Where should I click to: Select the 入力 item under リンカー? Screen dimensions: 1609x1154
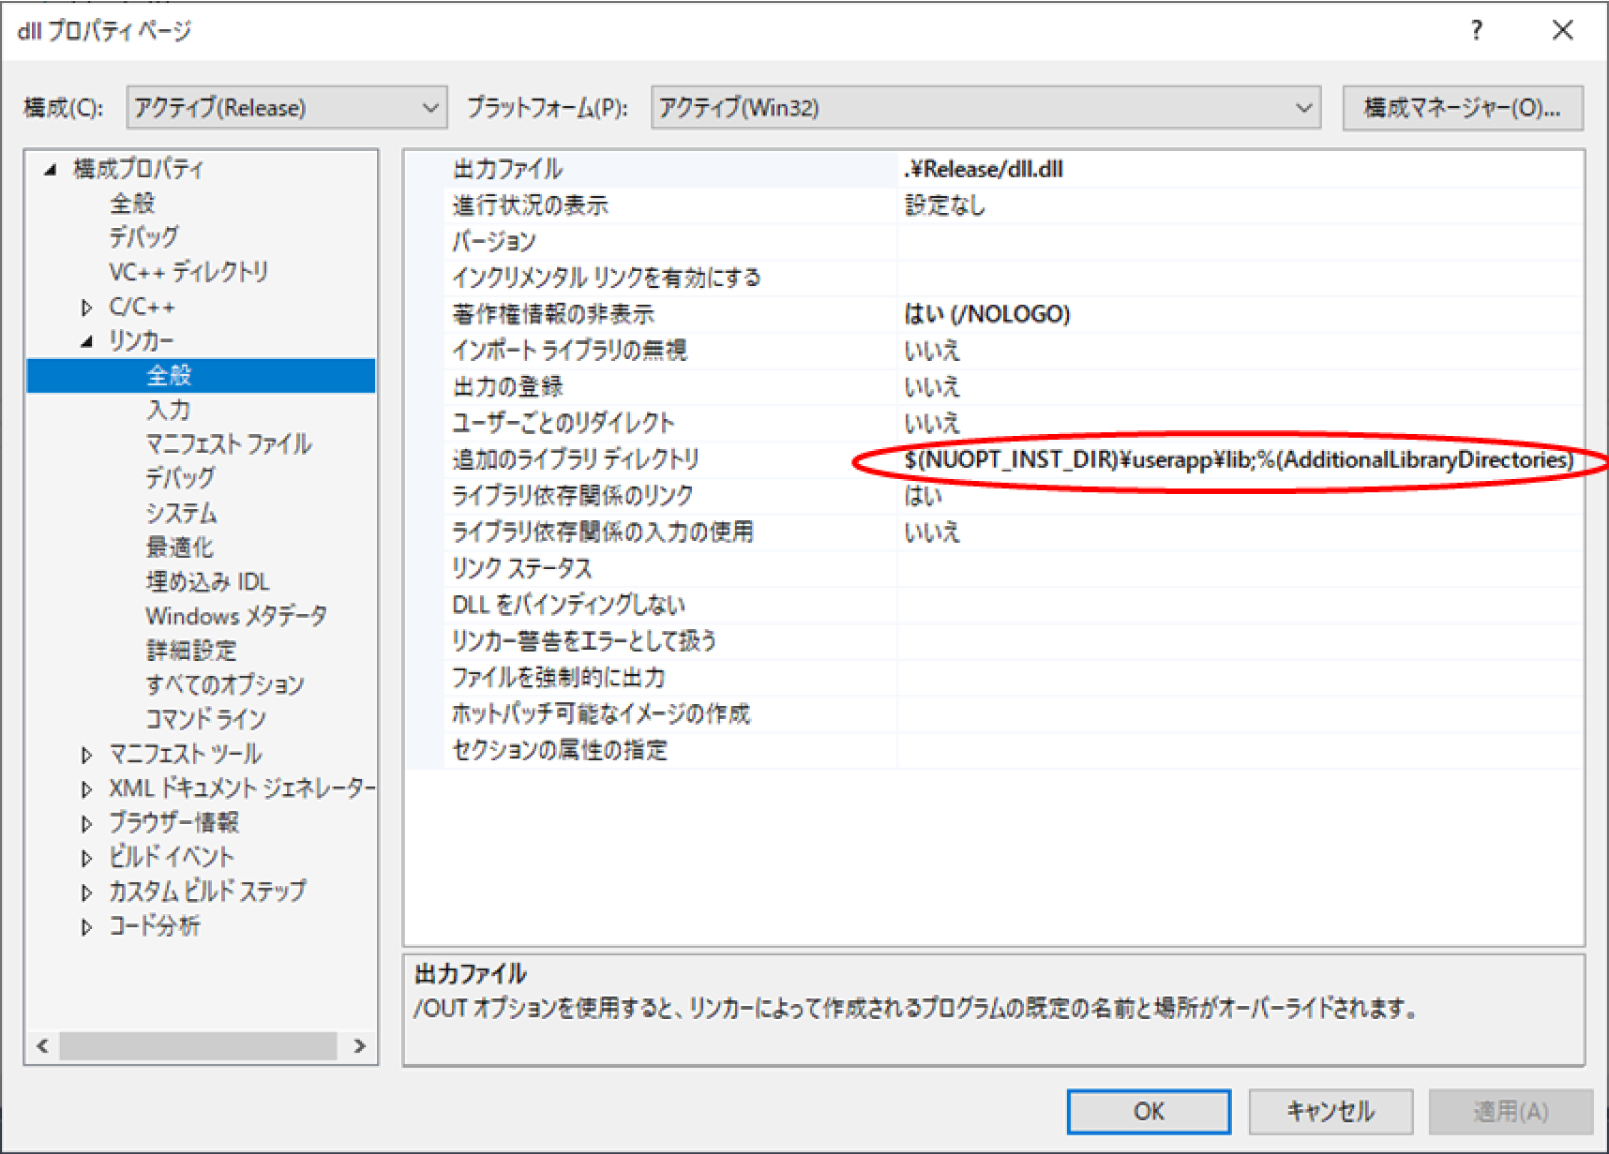click(x=168, y=410)
